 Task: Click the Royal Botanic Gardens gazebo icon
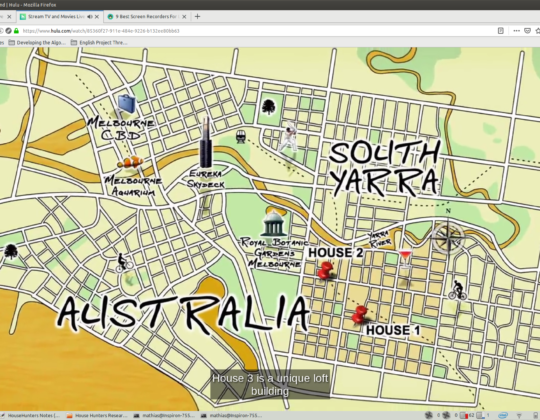(x=274, y=223)
